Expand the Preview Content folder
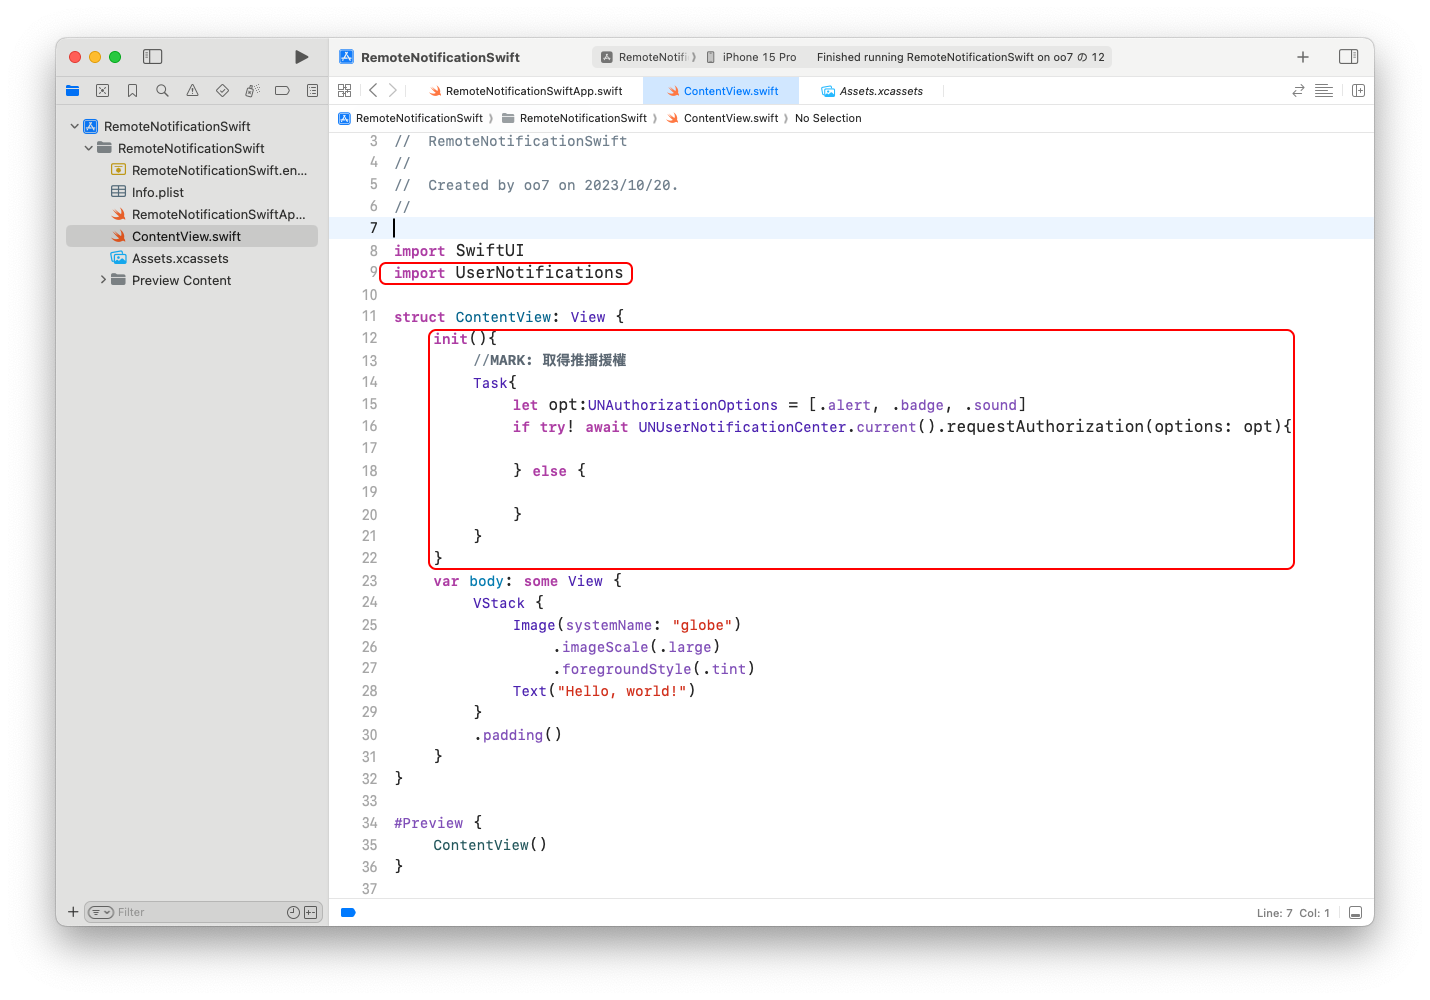The height and width of the screenshot is (1000, 1430). [103, 281]
